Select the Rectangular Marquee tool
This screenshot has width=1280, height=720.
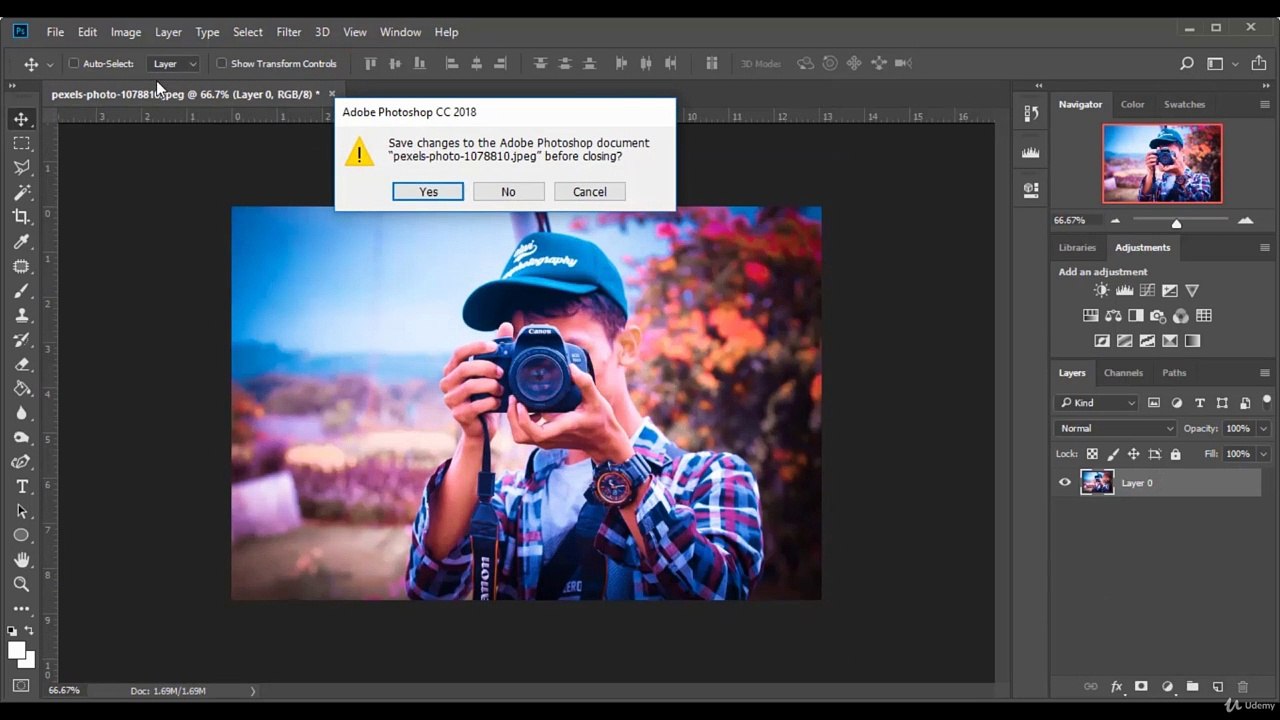[x=22, y=144]
